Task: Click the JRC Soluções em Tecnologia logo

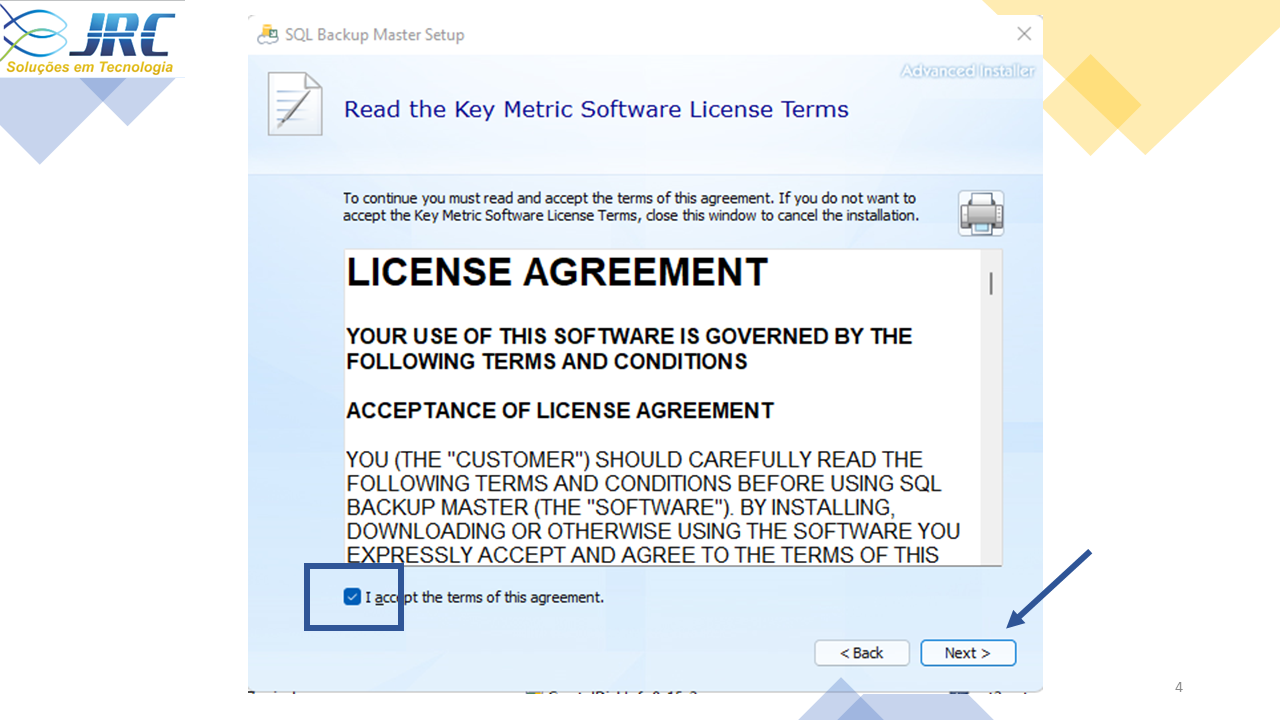Action: (x=90, y=40)
